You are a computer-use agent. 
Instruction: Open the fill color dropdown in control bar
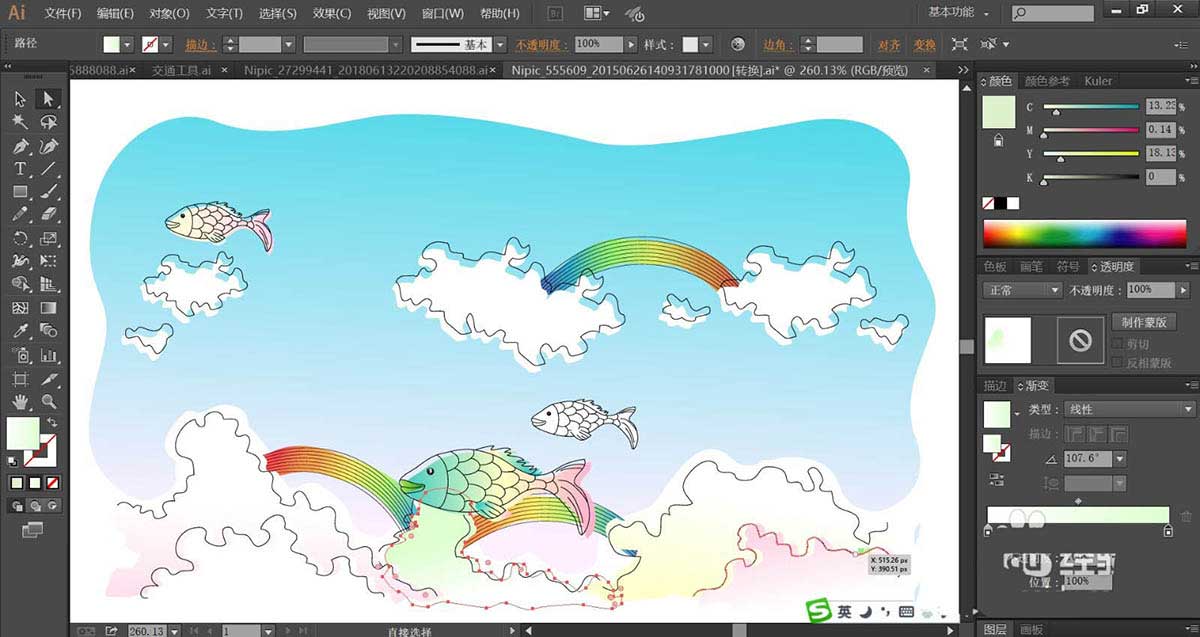click(x=126, y=45)
